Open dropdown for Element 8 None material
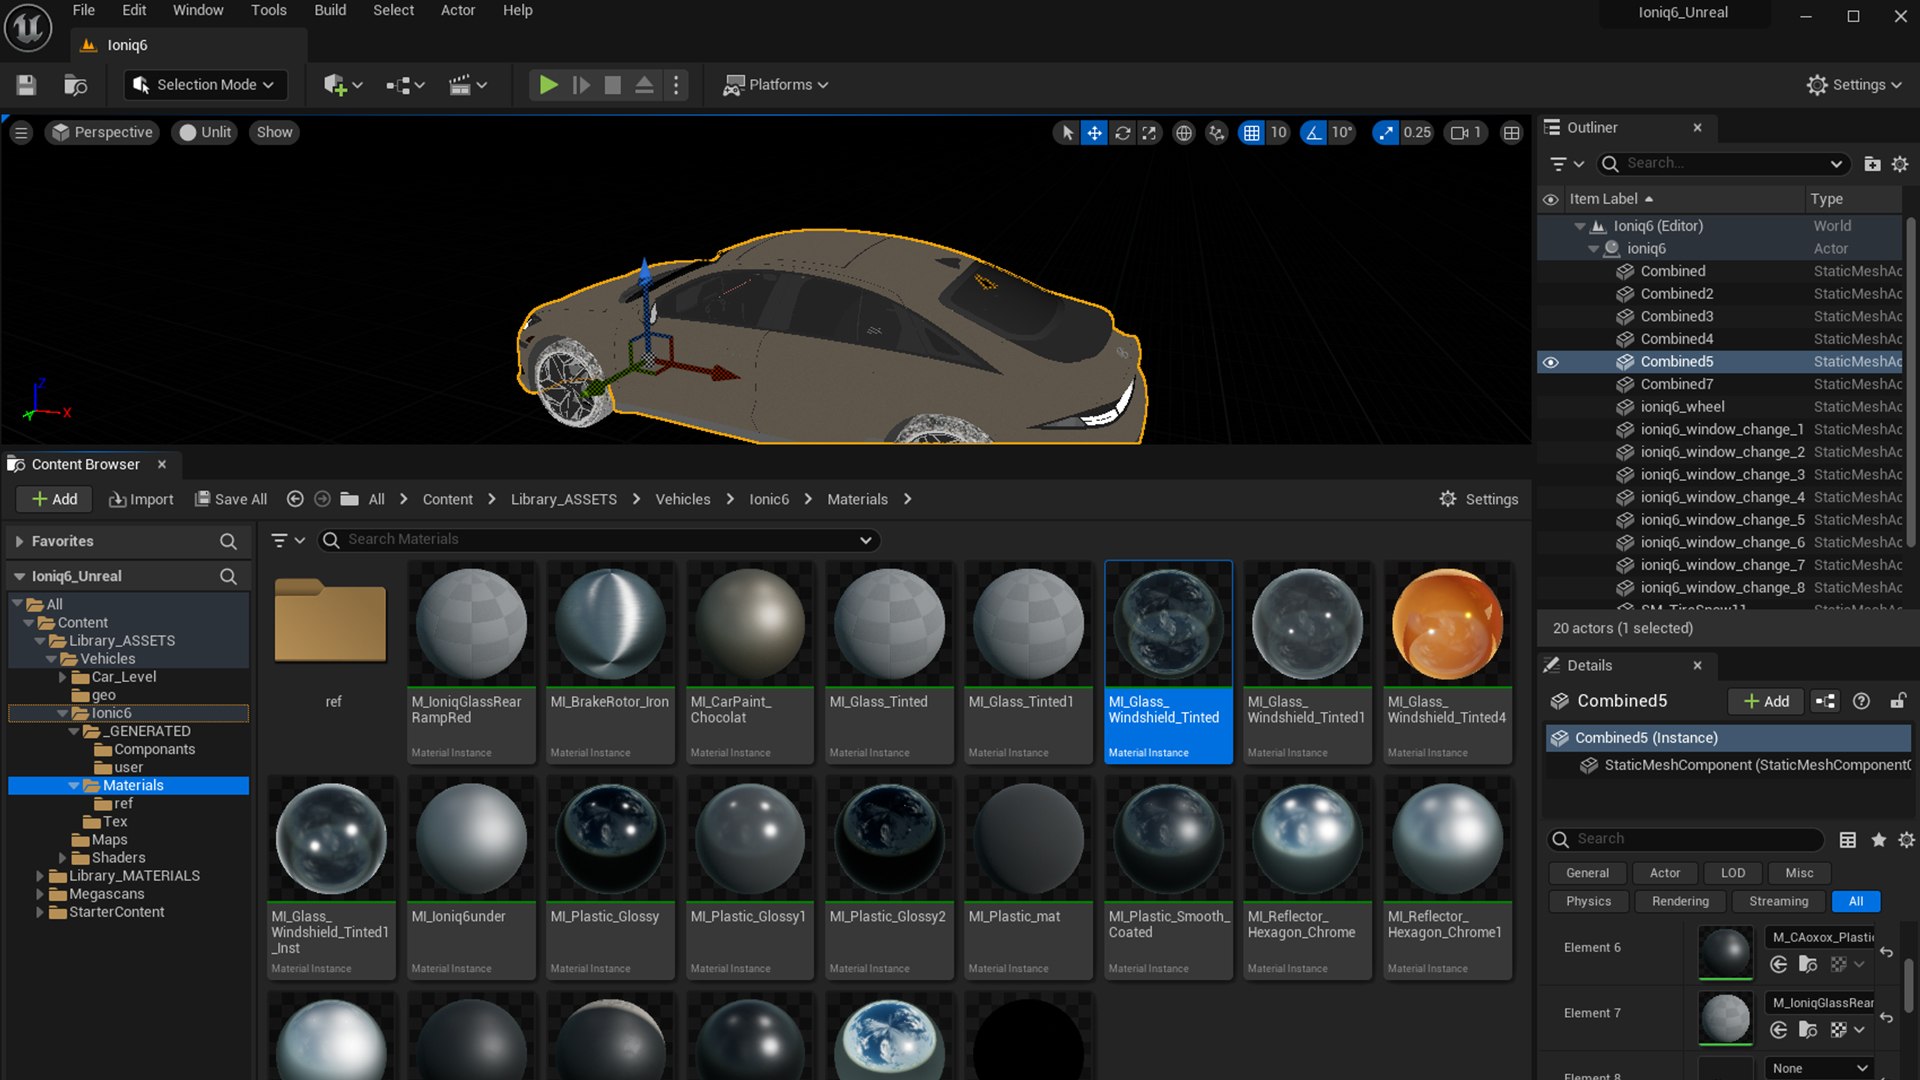Screen dimensions: 1920x1080 [x=1819, y=1068]
